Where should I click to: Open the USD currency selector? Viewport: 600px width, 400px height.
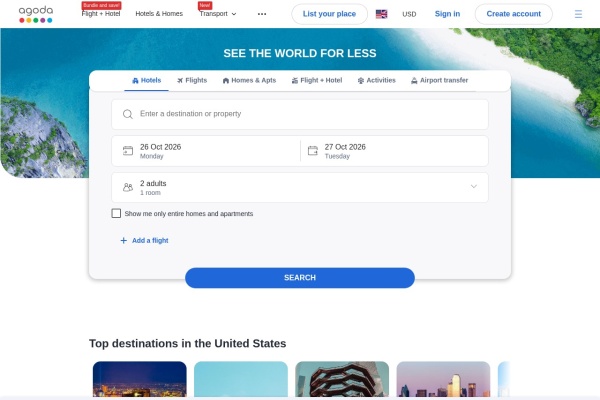pos(409,14)
